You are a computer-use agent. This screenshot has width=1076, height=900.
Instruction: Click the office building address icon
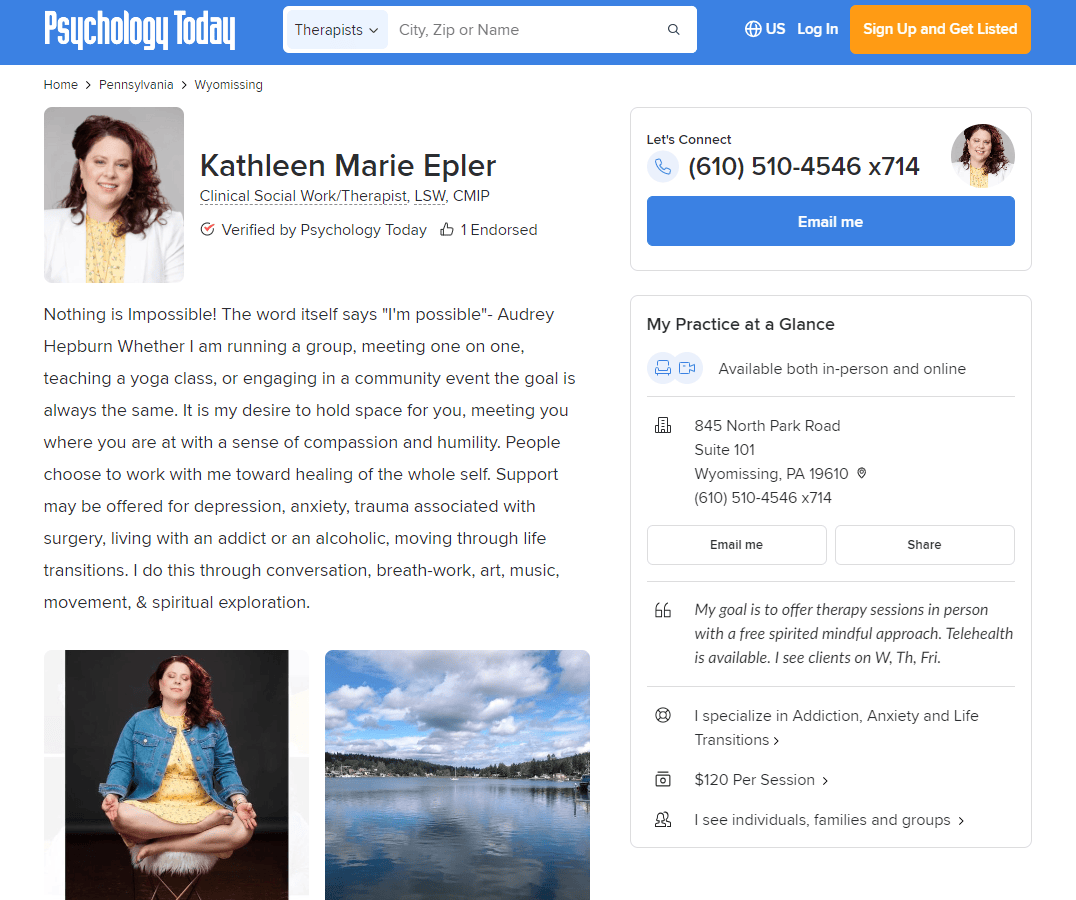tap(663, 425)
